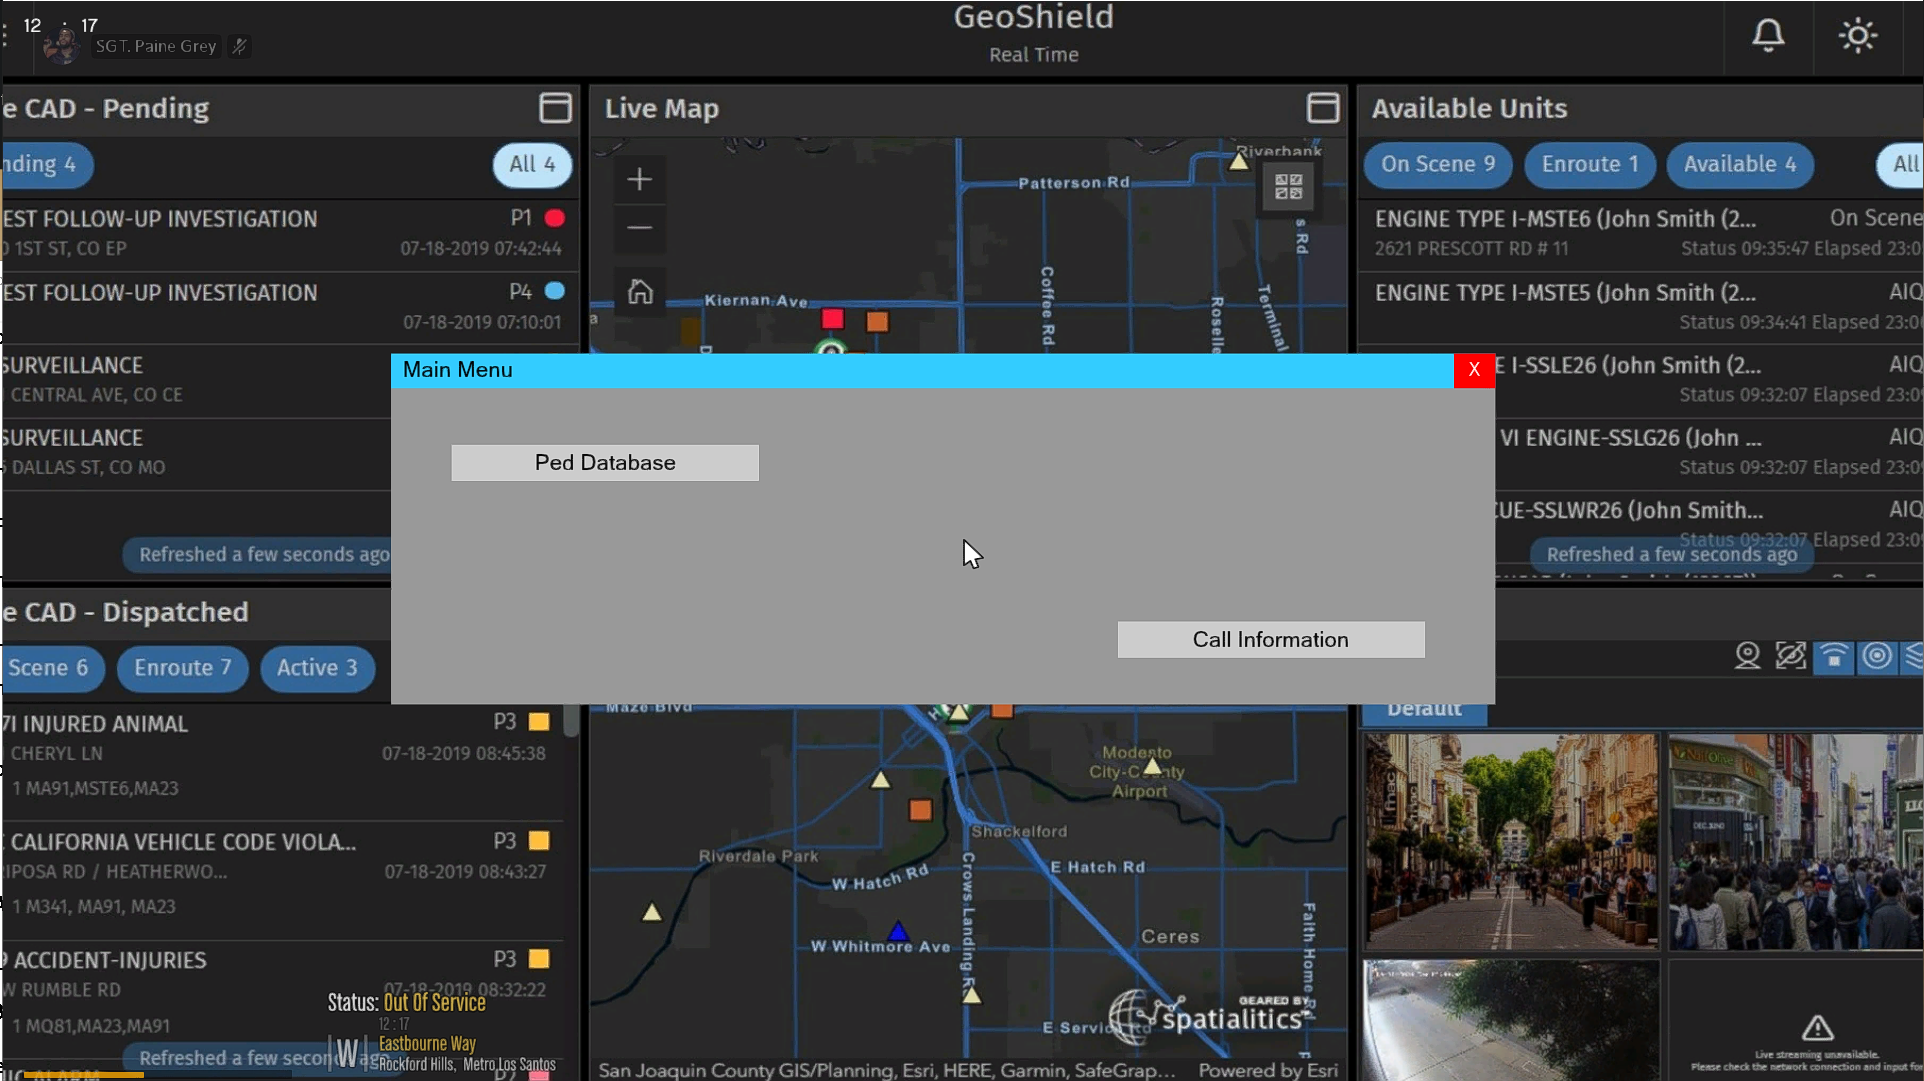Click the webcam icon in camera panel
This screenshot has width=1924, height=1081.
tap(1747, 656)
